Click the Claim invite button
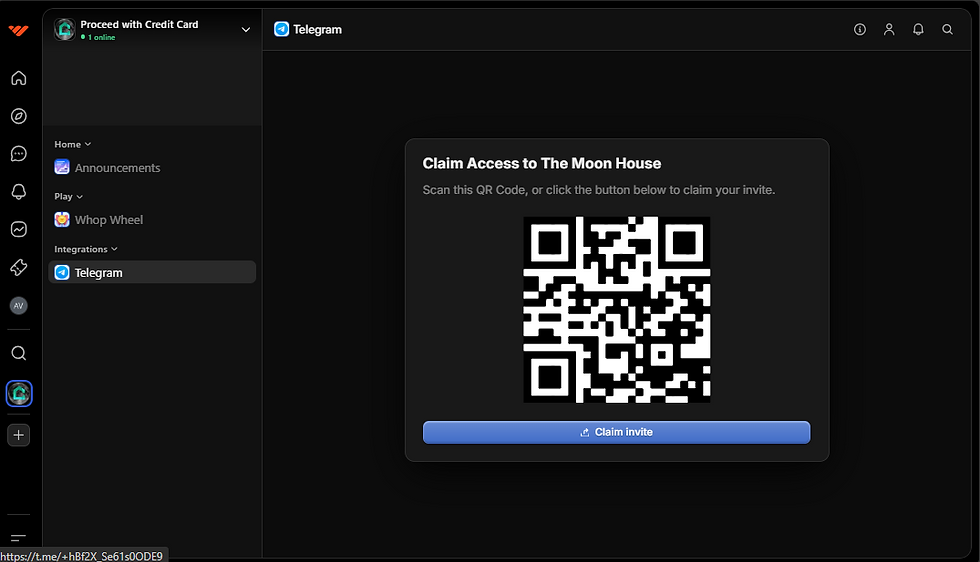The image size is (980, 562). 616,433
